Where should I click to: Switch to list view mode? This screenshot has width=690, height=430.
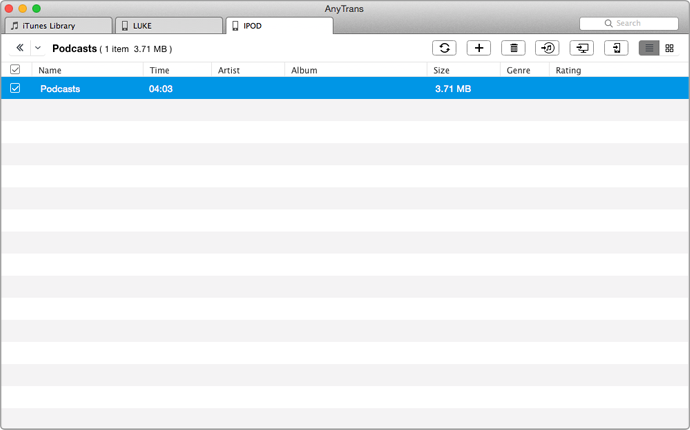point(649,48)
